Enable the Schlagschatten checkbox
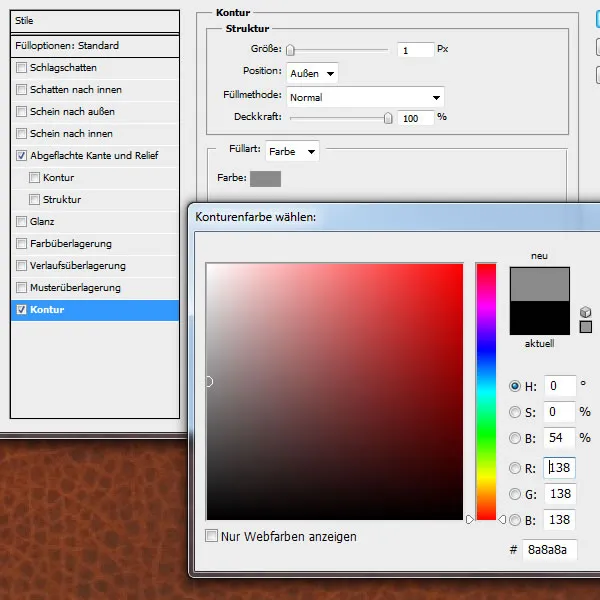 (22, 68)
